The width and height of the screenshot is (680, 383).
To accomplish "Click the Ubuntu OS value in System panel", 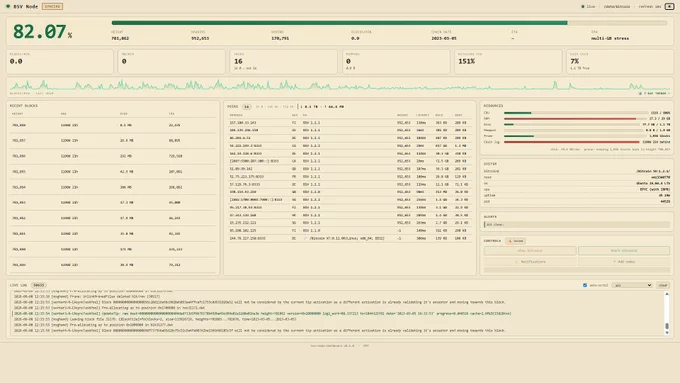I will point(653,183).
